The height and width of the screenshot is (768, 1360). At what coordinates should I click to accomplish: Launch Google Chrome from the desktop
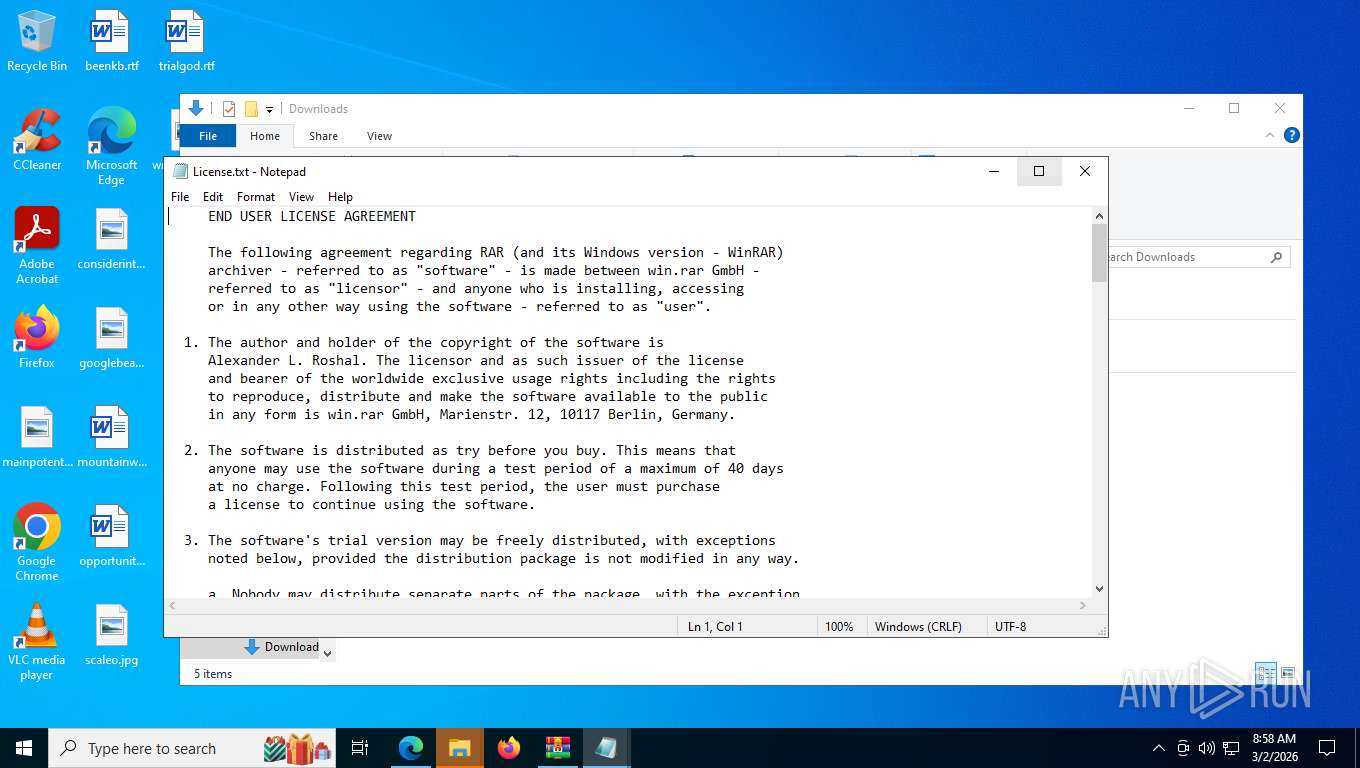pyautogui.click(x=37, y=543)
